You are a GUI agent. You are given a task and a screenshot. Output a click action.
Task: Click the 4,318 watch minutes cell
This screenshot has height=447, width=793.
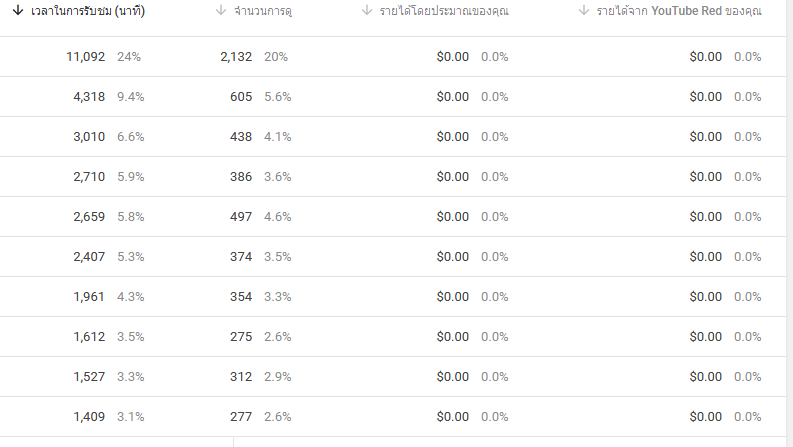point(89,97)
